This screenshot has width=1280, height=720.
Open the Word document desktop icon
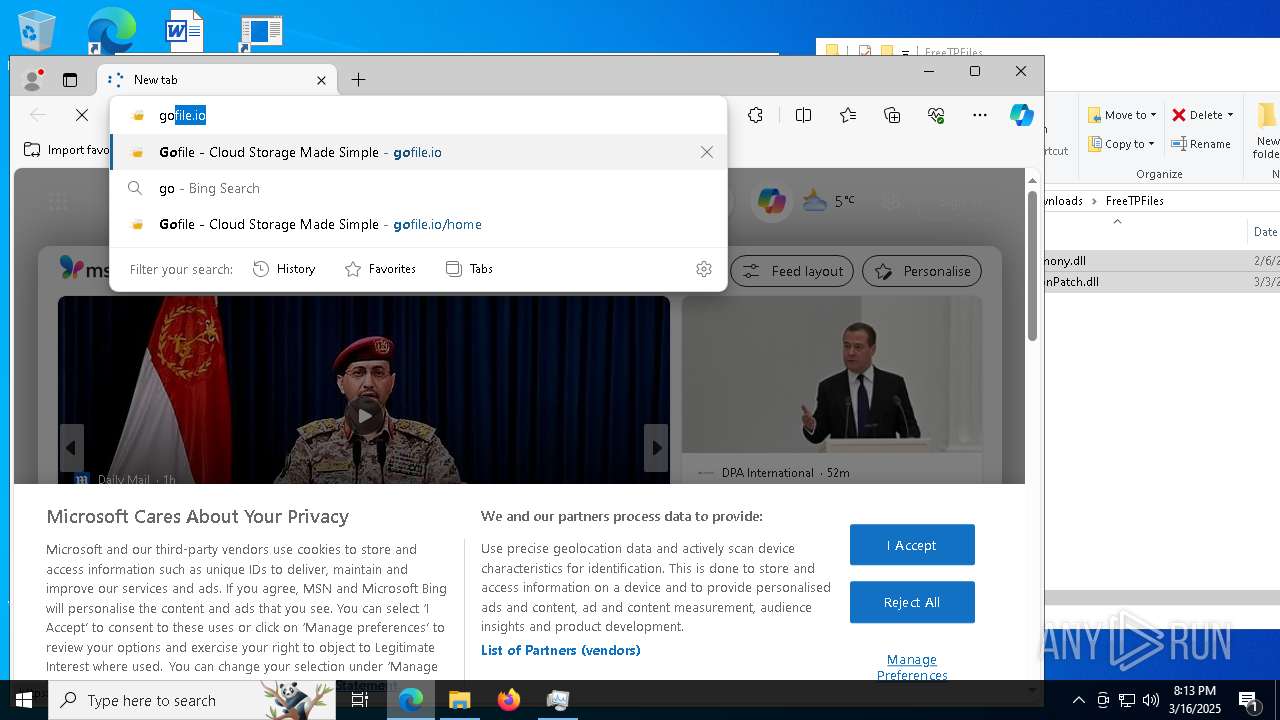point(185,30)
